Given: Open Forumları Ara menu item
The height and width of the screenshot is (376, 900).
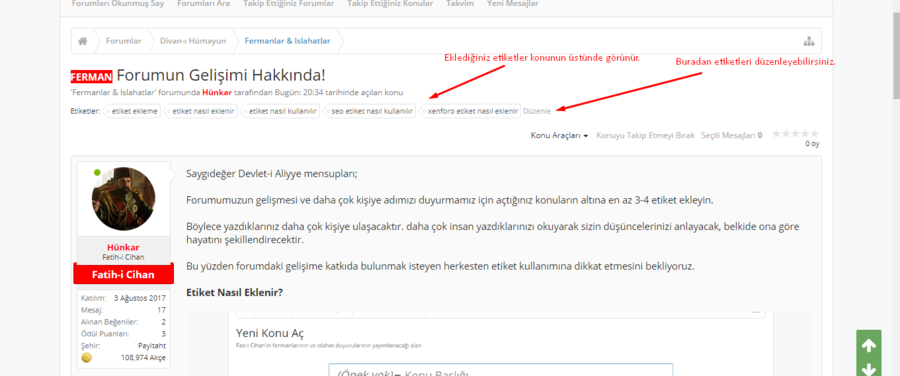Looking at the screenshot, I should coord(204,3).
